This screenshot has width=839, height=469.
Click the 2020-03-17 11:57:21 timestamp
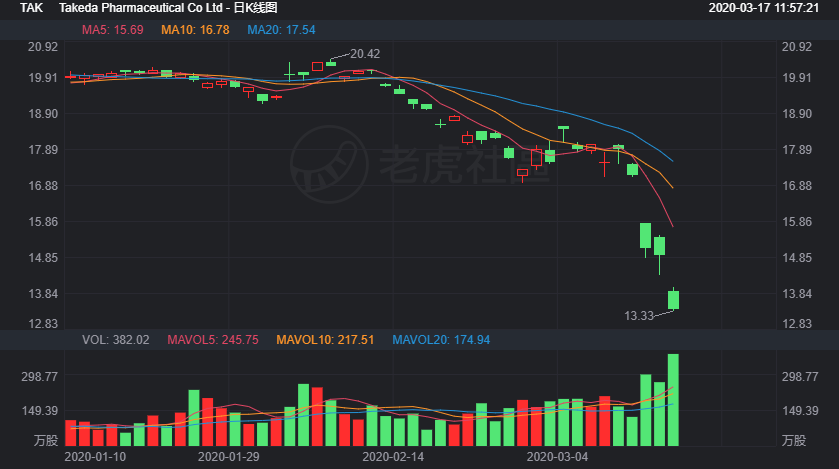764,8
